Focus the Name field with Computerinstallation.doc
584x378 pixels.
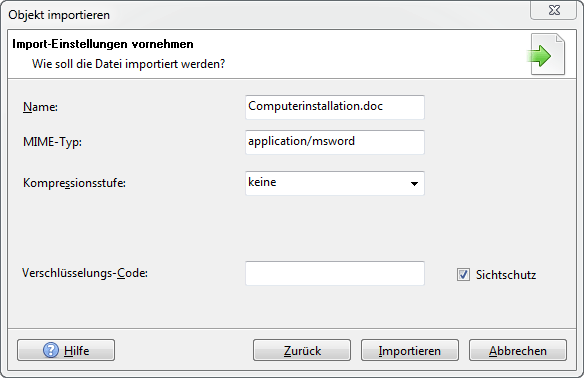click(x=334, y=107)
